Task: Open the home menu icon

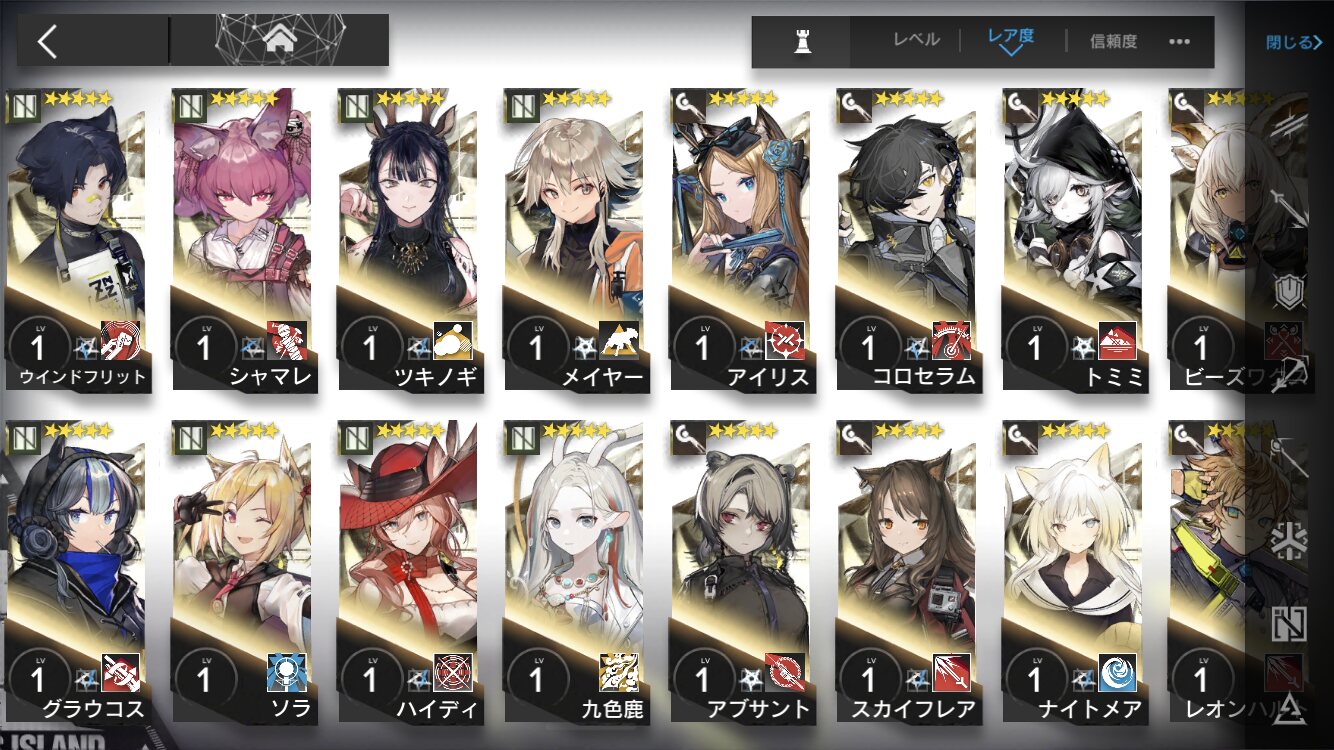Action: [x=281, y=41]
